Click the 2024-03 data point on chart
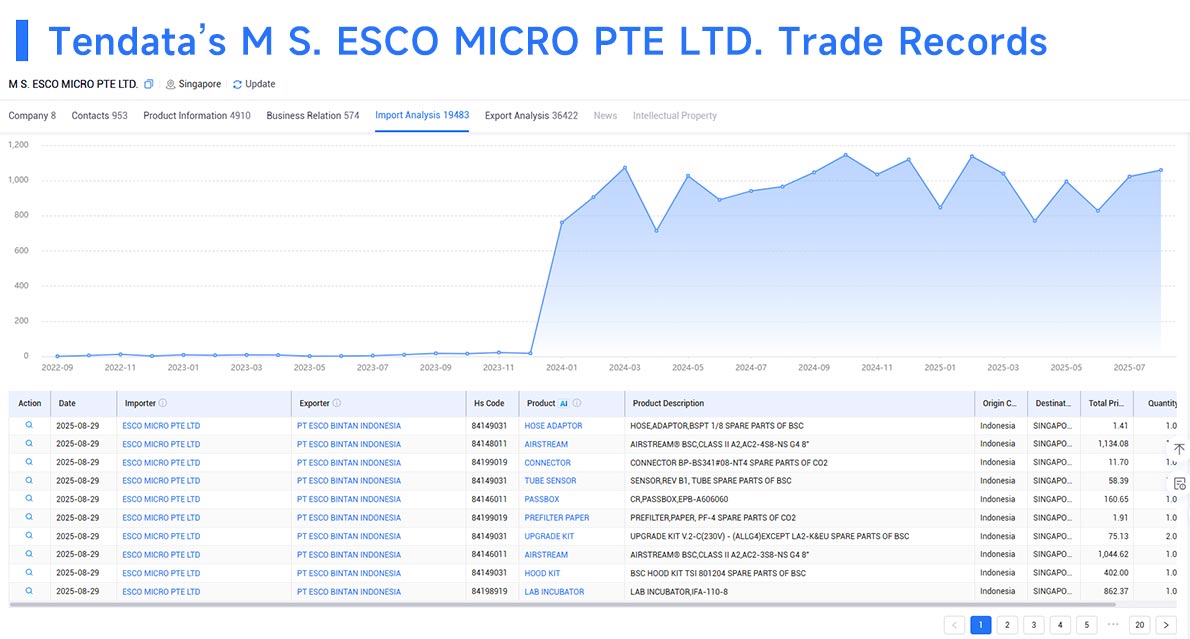 (625, 168)
